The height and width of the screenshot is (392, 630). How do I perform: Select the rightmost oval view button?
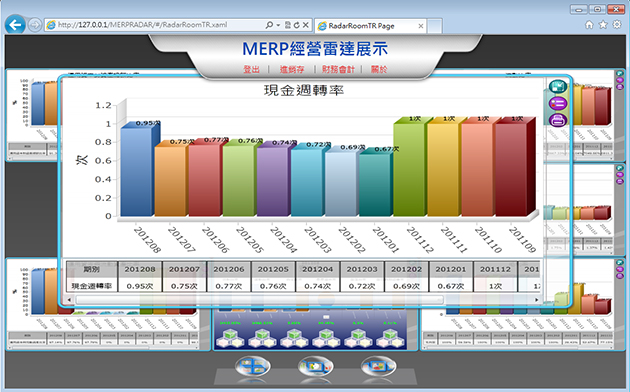(x=378, y=366)
